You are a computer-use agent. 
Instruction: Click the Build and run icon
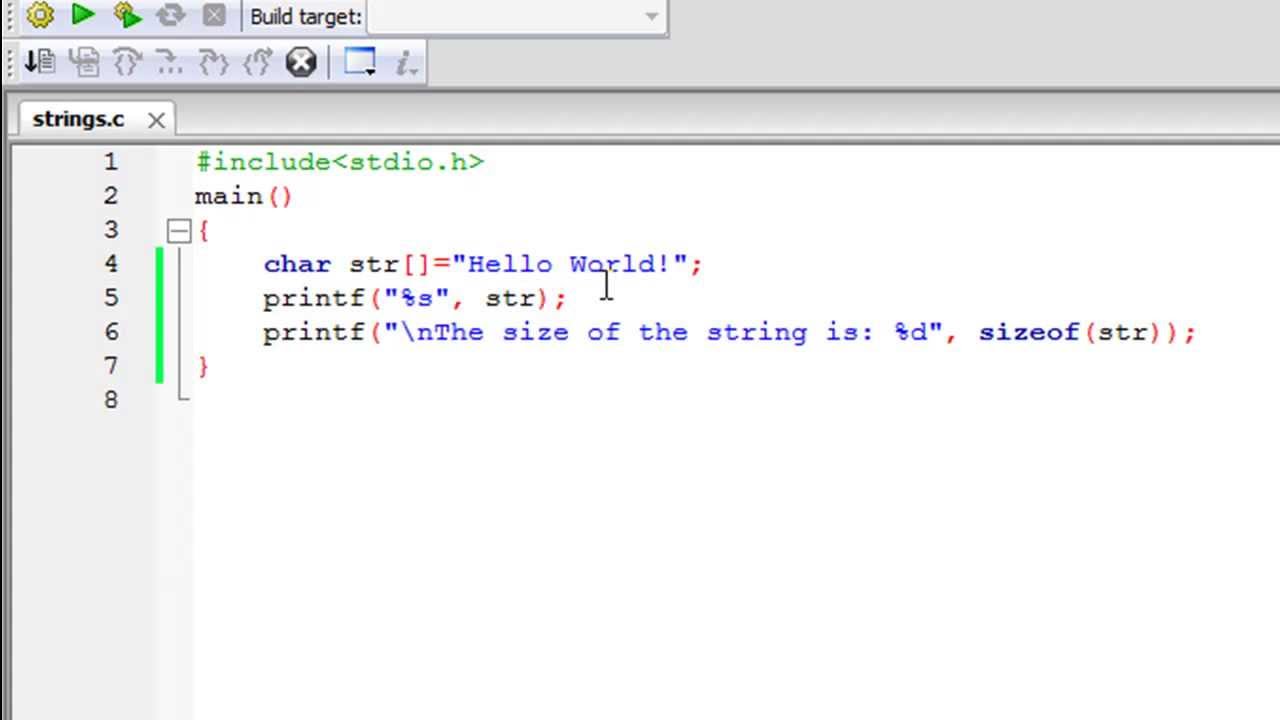(x=127, y=15)
